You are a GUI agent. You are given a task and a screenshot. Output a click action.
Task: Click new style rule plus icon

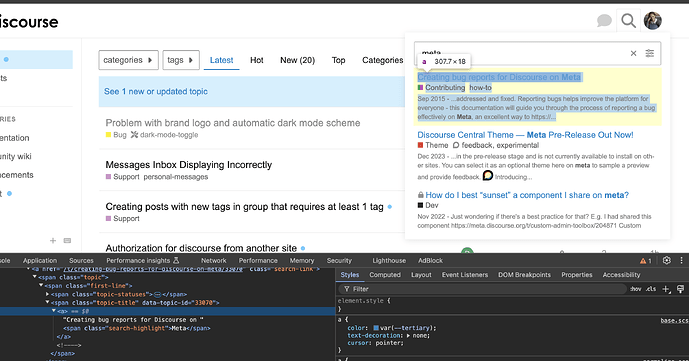point(666,289)
